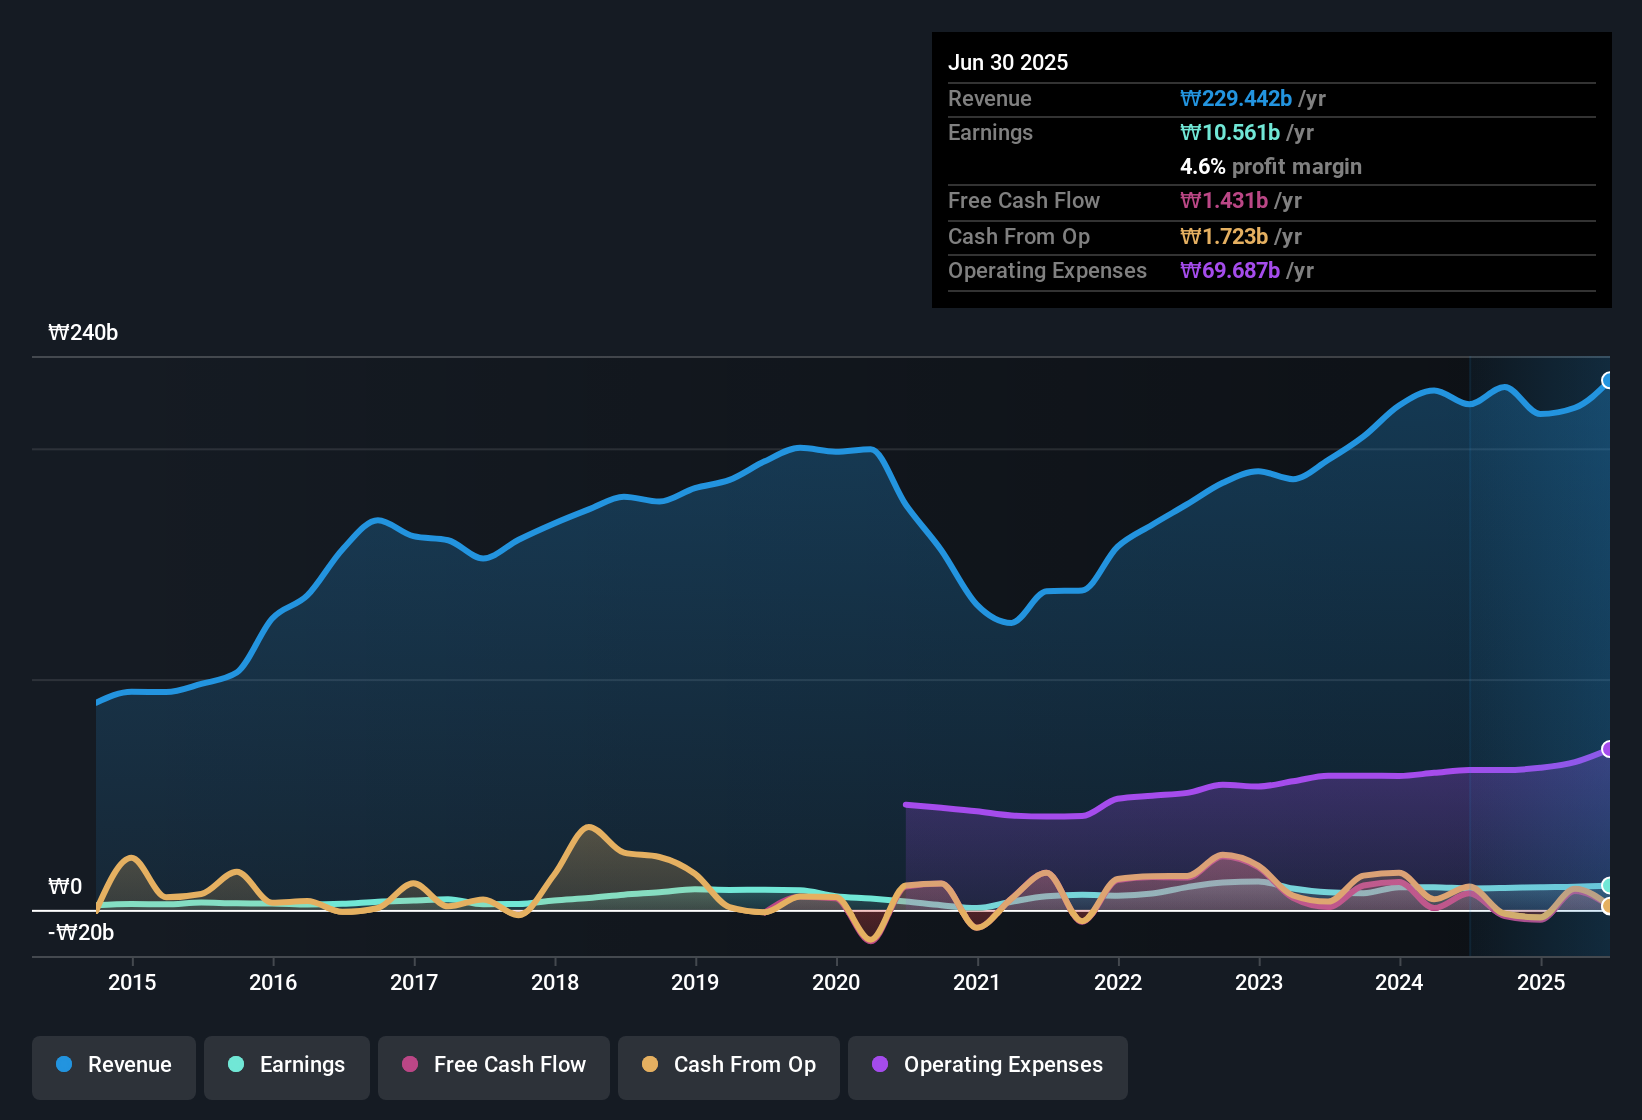Click the Earnings row label in tooltip
Screen dimensions: 1642x1120
pyautogui.click(x=990, y=132)
